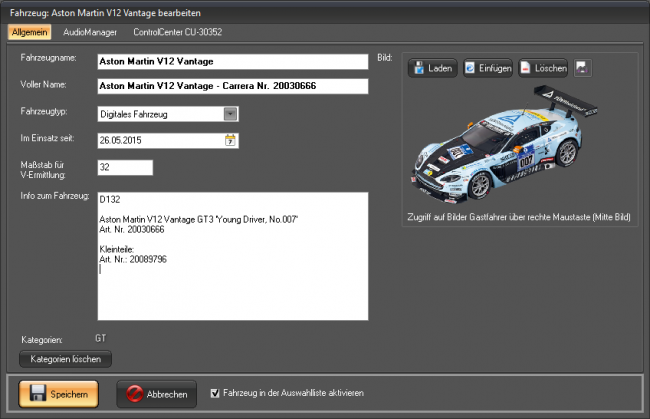Load a vehicle image with Laden

[x=433, y=68]
